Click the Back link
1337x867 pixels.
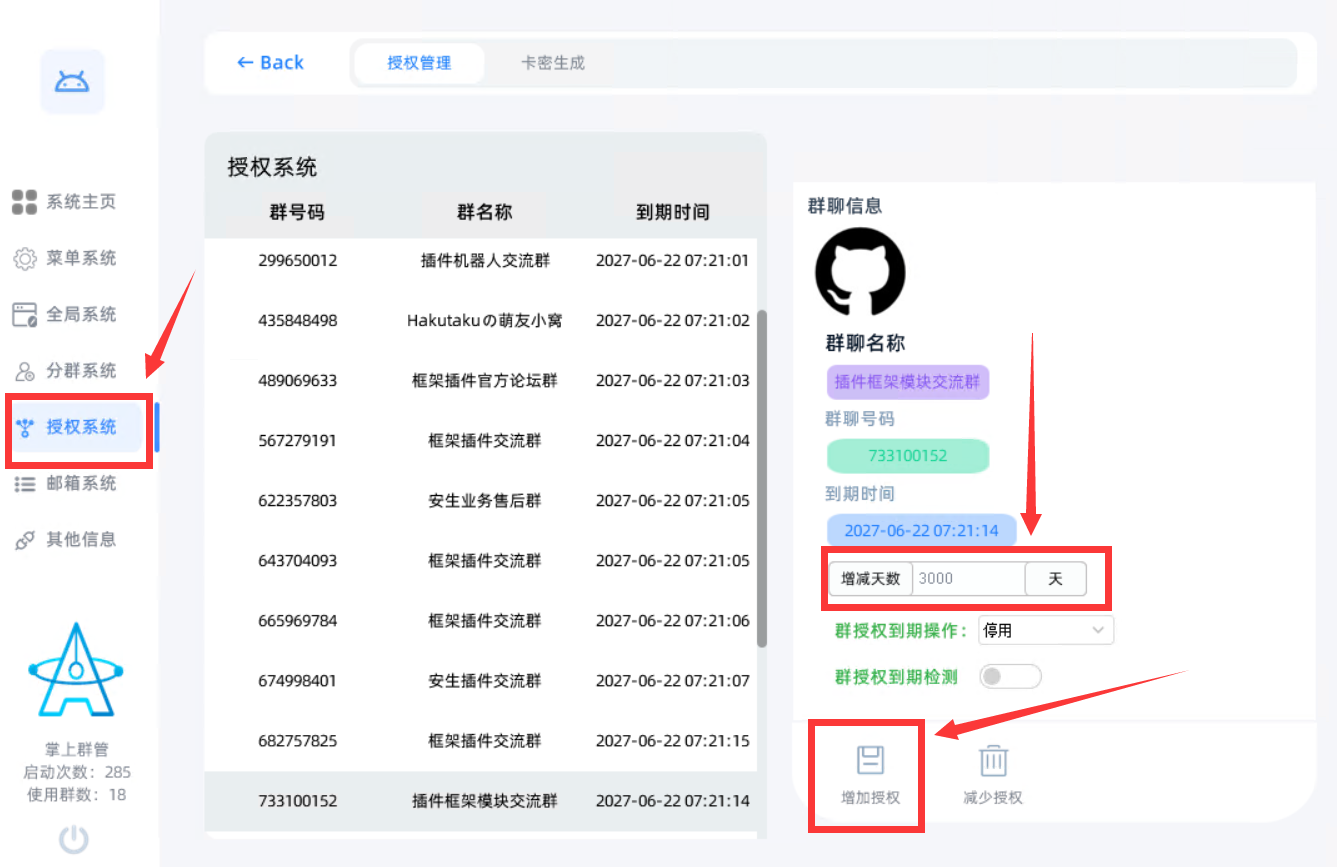pos(270,63)
